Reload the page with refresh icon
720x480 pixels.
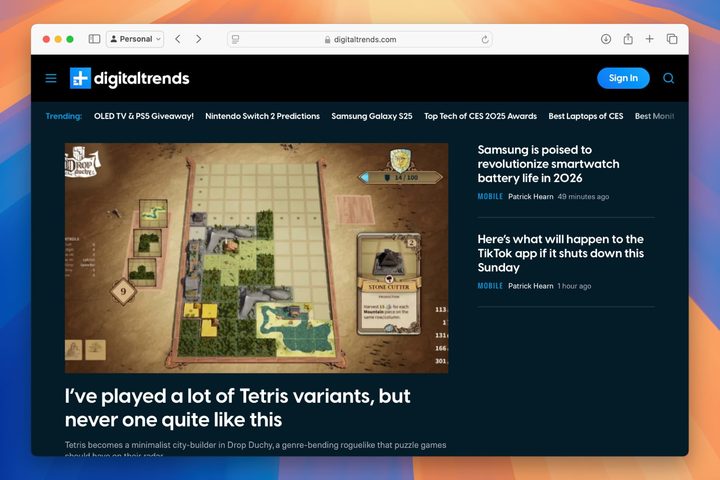(485, 40)
